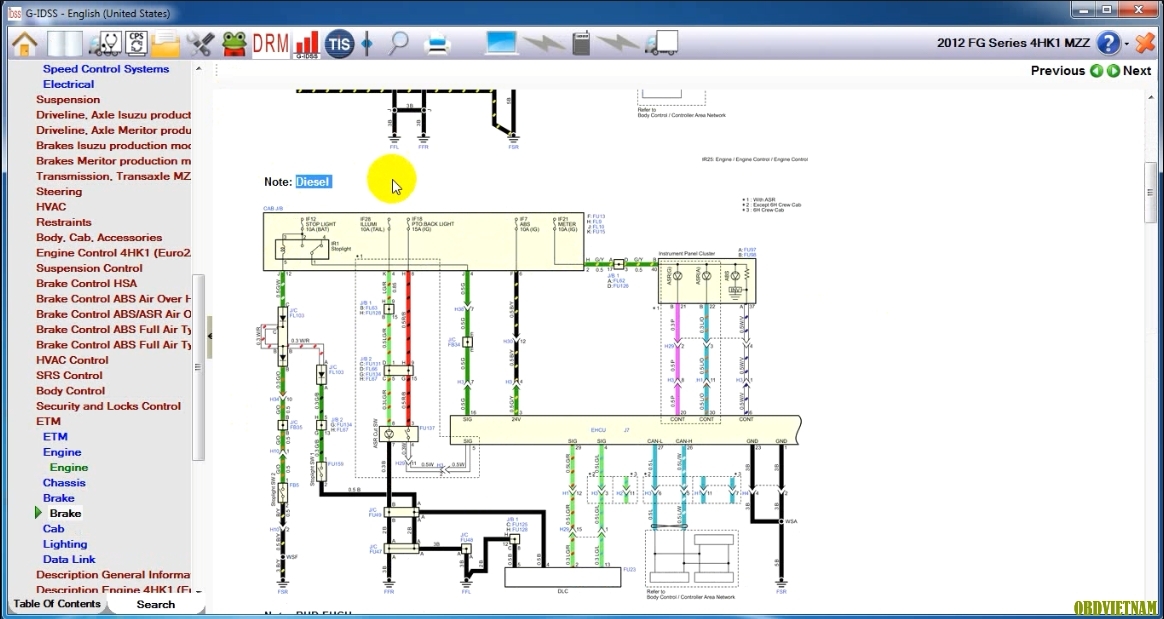Viewport: 1164px width, 619px height.
Task: Open Transmission, Transaxle MZZ section
Action: tap(114, 176)
